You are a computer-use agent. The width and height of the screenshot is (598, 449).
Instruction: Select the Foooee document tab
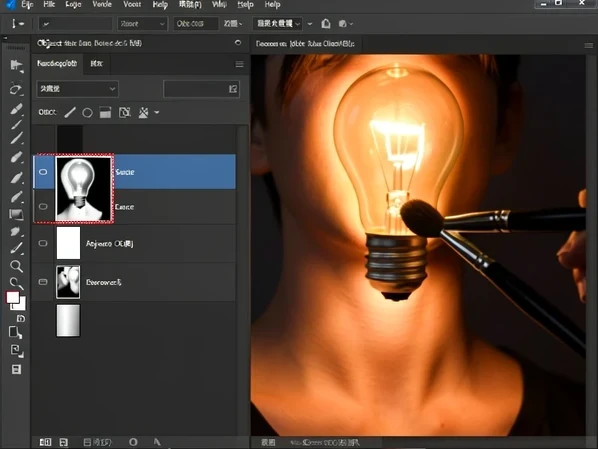(305, 44)
